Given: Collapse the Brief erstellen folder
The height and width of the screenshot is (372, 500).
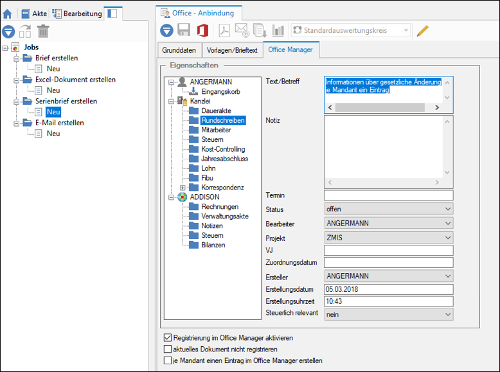Looking at the screenshot, I should tap(16, 59).
